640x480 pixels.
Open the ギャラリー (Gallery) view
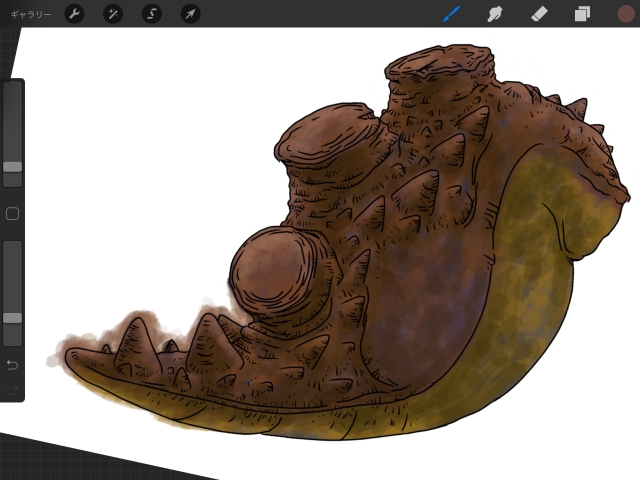(x=31, y=14)
